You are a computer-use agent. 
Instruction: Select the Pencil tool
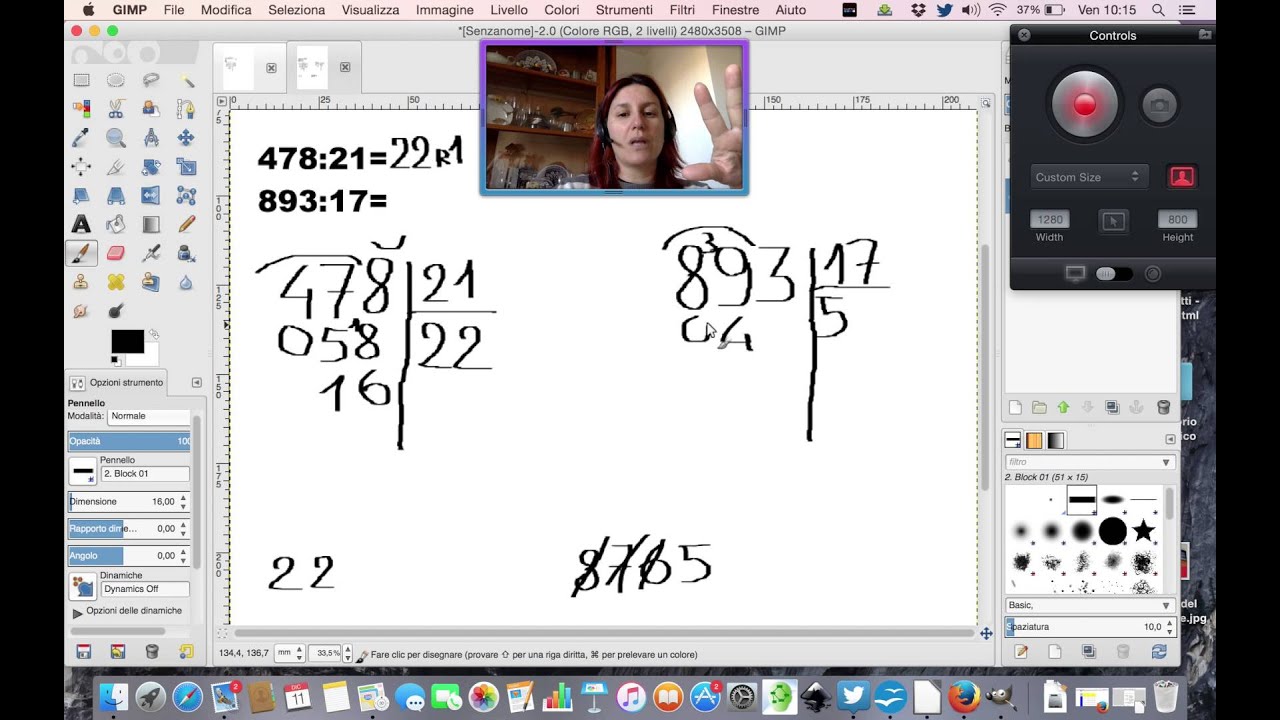[x=186, y=224]
